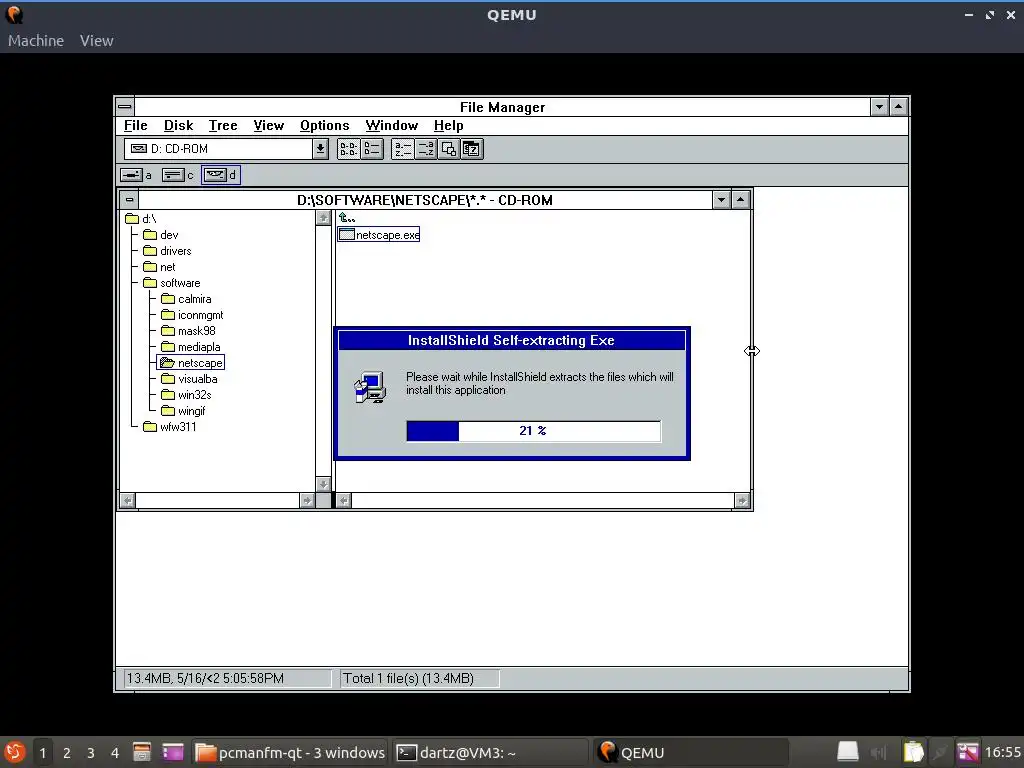
Task: Select the calmira folder
Action: pos(186,299)
